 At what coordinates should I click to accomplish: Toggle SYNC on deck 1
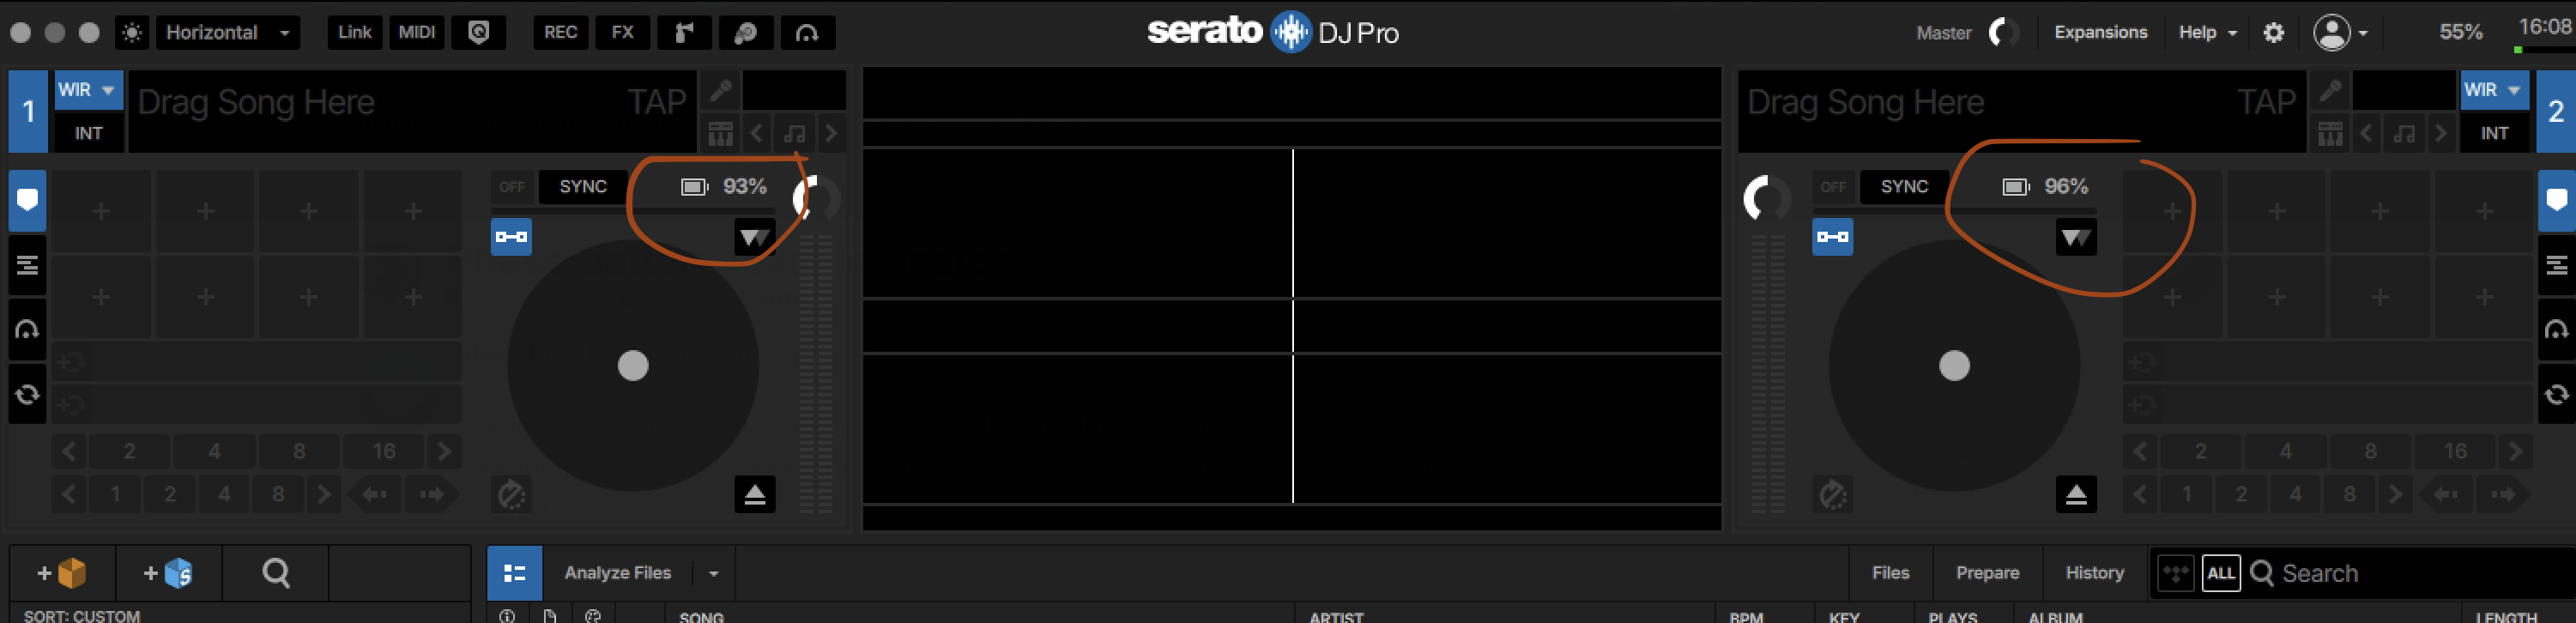[582, 187]
